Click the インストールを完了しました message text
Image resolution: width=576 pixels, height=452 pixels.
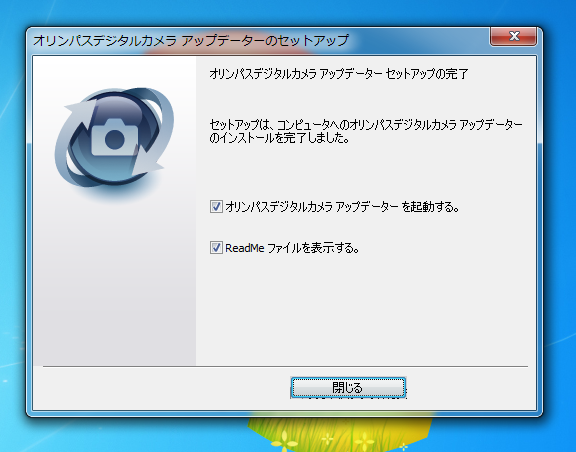366,131
